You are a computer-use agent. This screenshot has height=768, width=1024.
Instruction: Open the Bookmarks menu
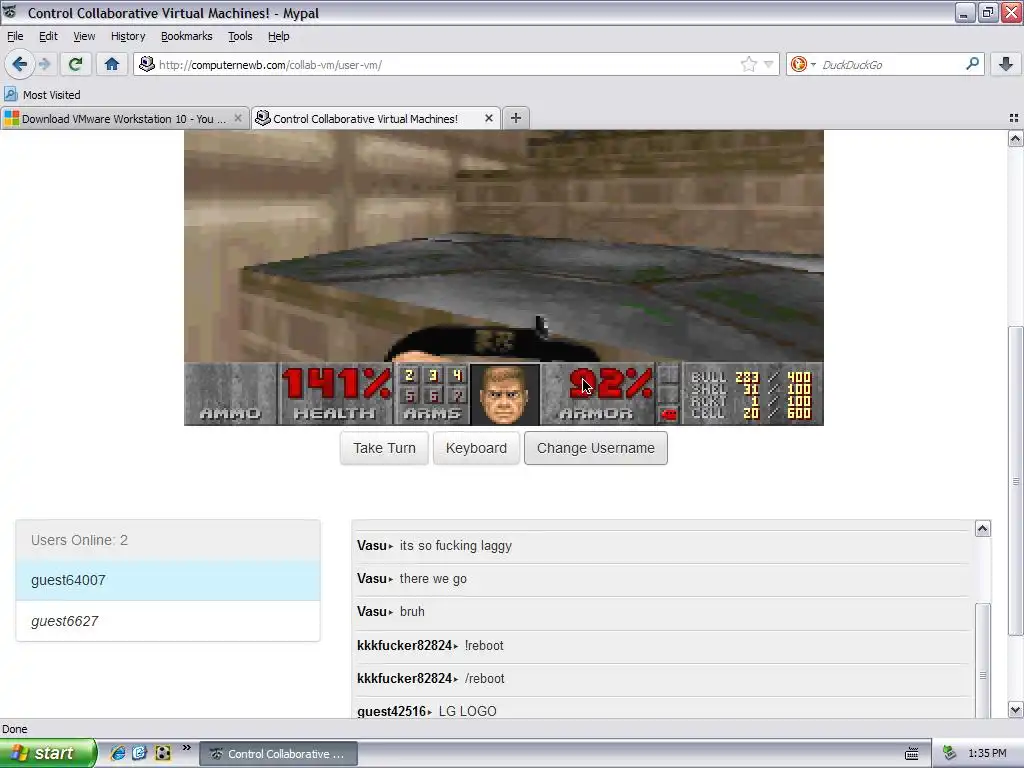pyautogui.click(x=187, y=36)
